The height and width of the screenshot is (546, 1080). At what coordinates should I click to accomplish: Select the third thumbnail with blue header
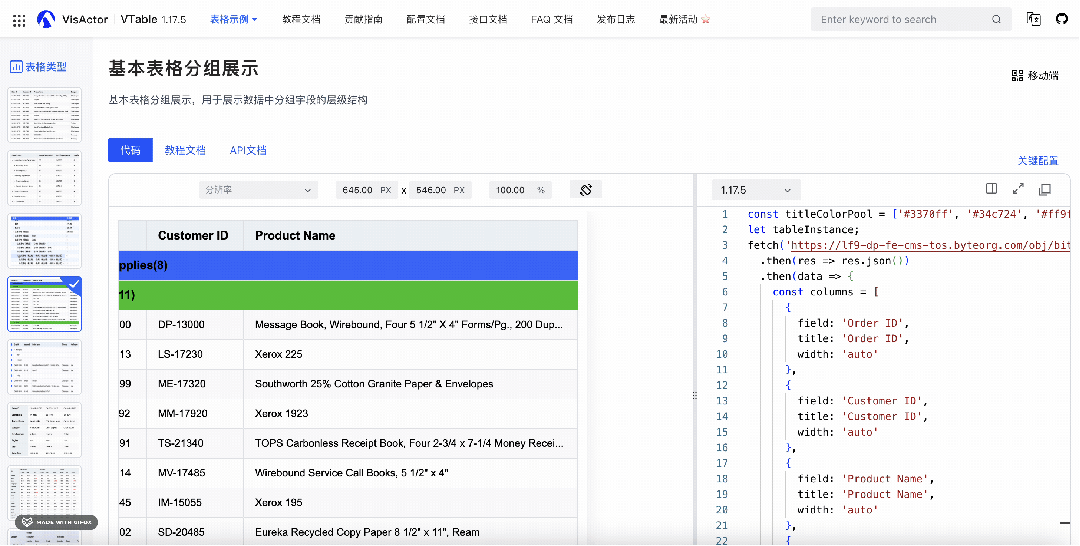coord(45,241)
